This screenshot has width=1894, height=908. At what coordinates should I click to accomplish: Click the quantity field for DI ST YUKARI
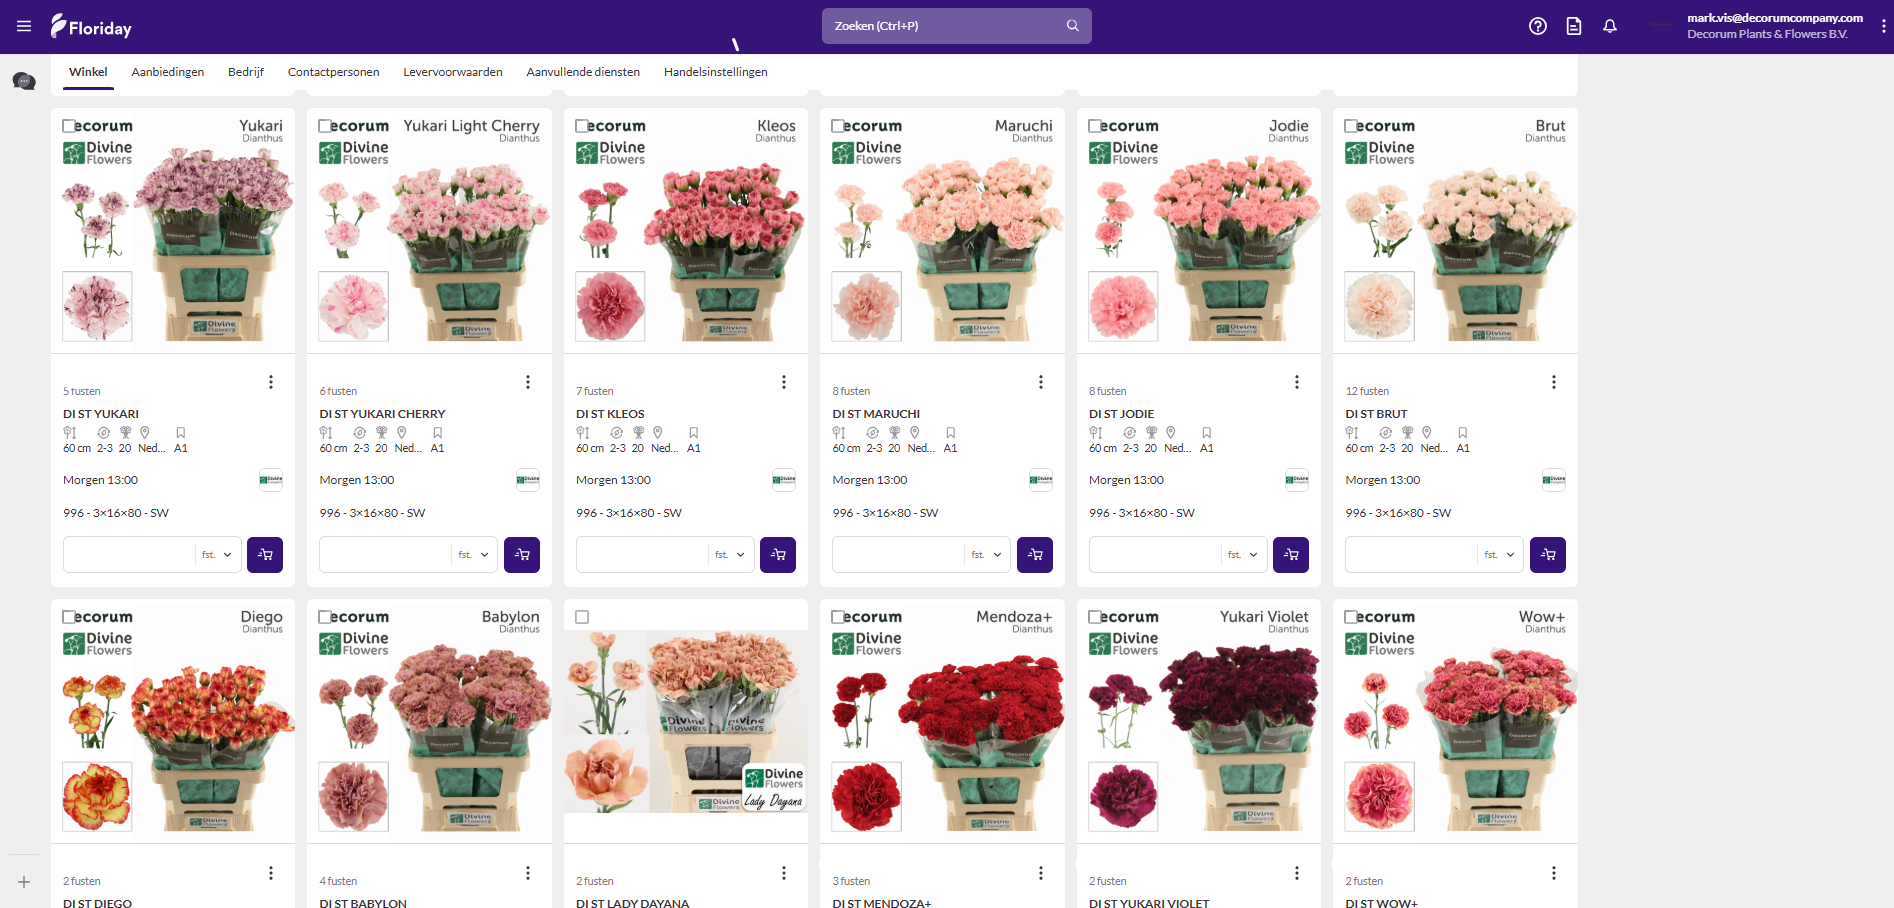129,555
